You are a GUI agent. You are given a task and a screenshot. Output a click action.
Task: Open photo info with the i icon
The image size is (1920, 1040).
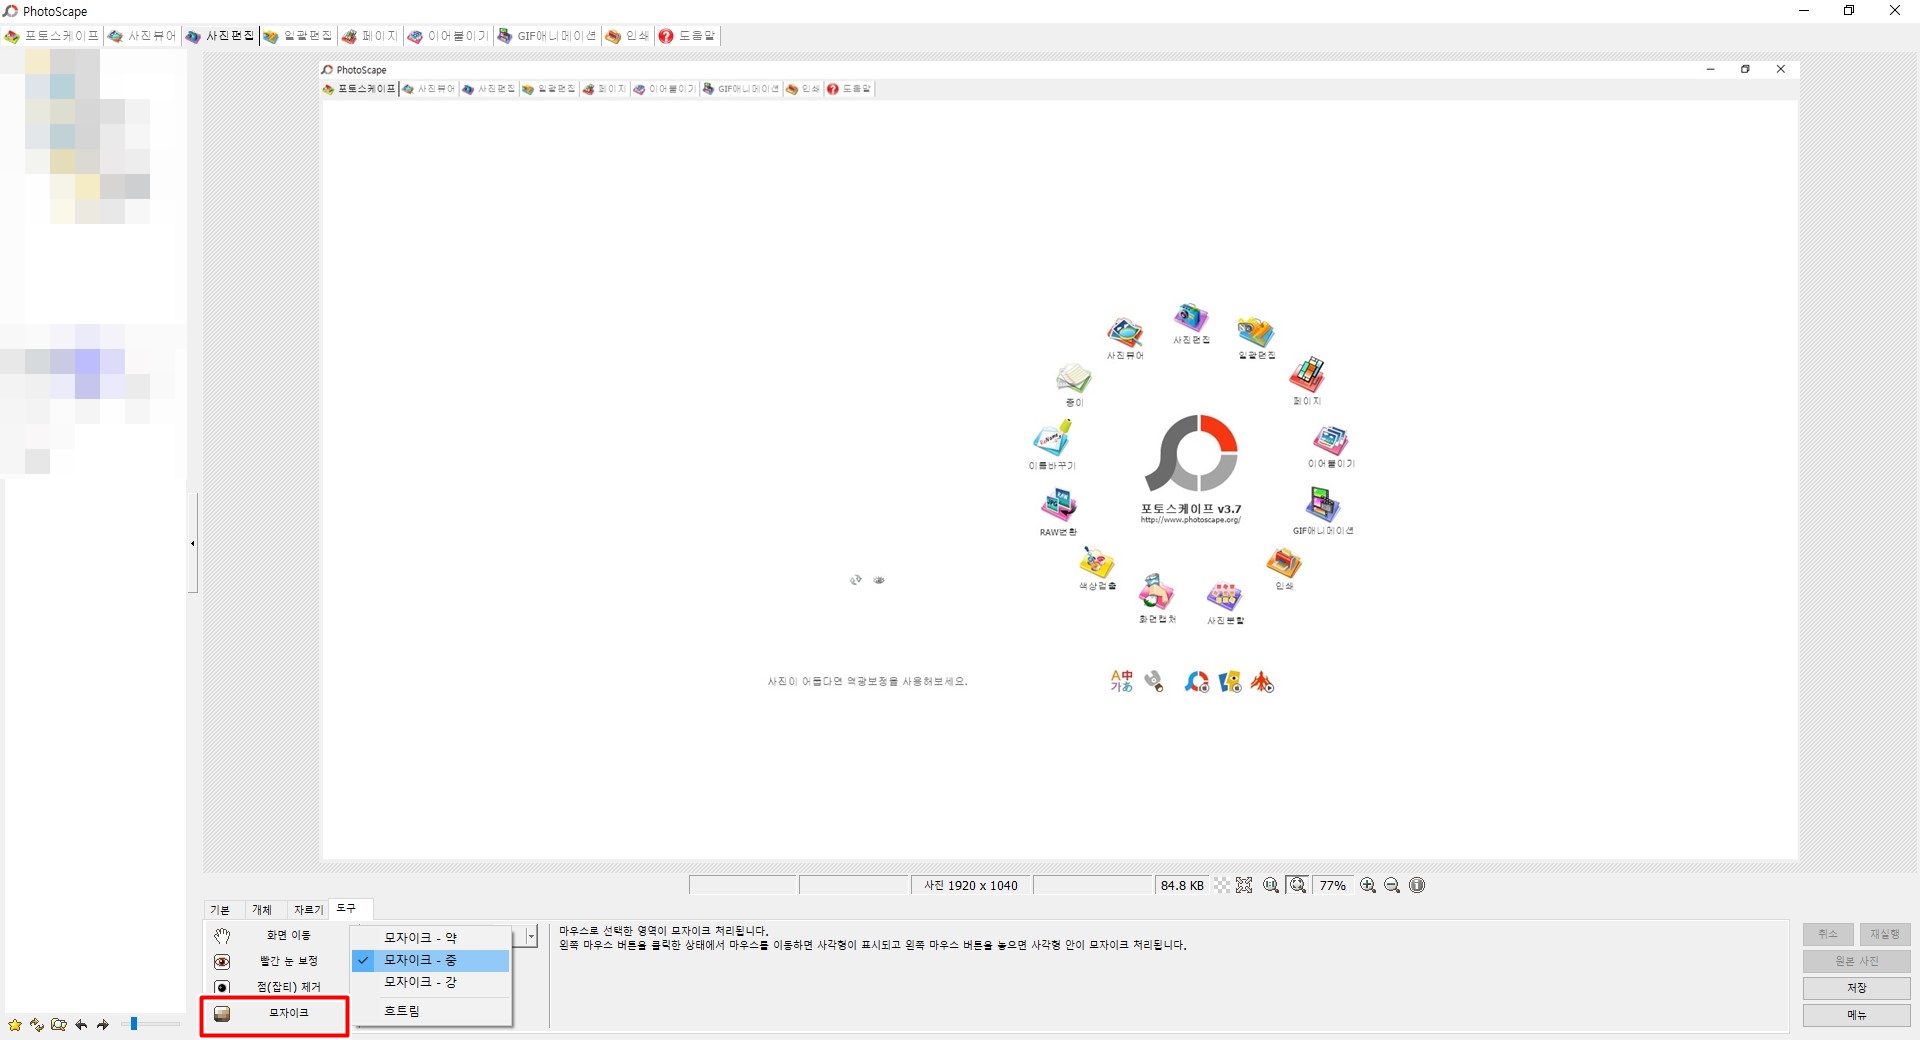[1417, 885]
